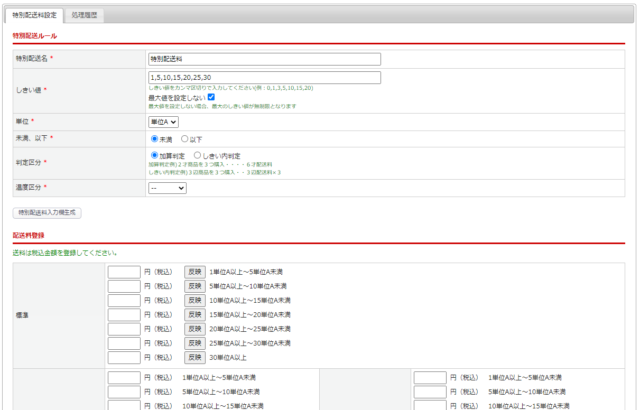Click 反映 for 15単位A以上〜20単位A未満 in 標準

pos(194,314)
